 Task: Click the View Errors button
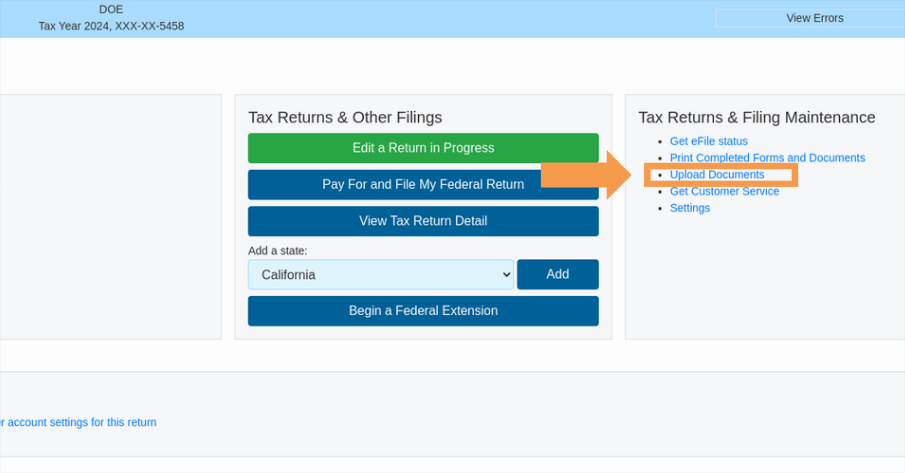coord(814,18)
